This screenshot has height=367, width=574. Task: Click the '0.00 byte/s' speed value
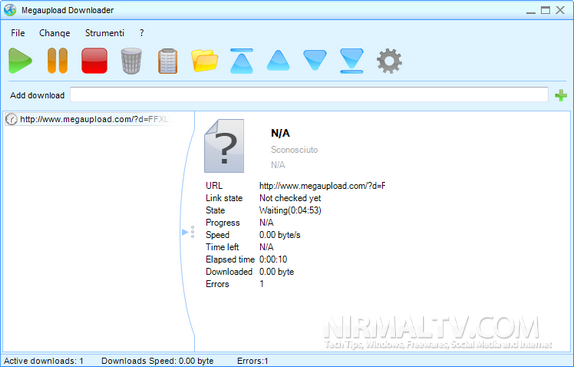280,235
